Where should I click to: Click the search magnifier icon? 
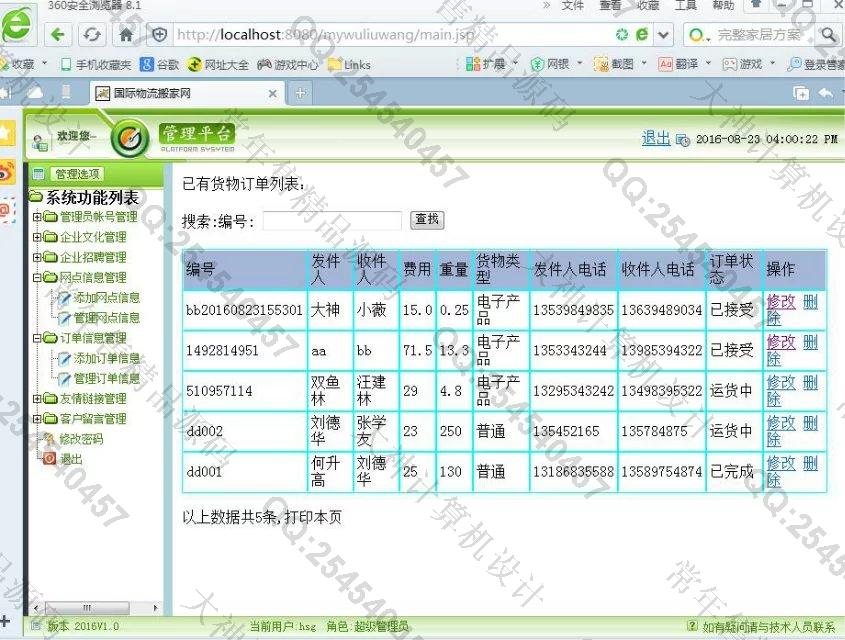coord(827,35)
